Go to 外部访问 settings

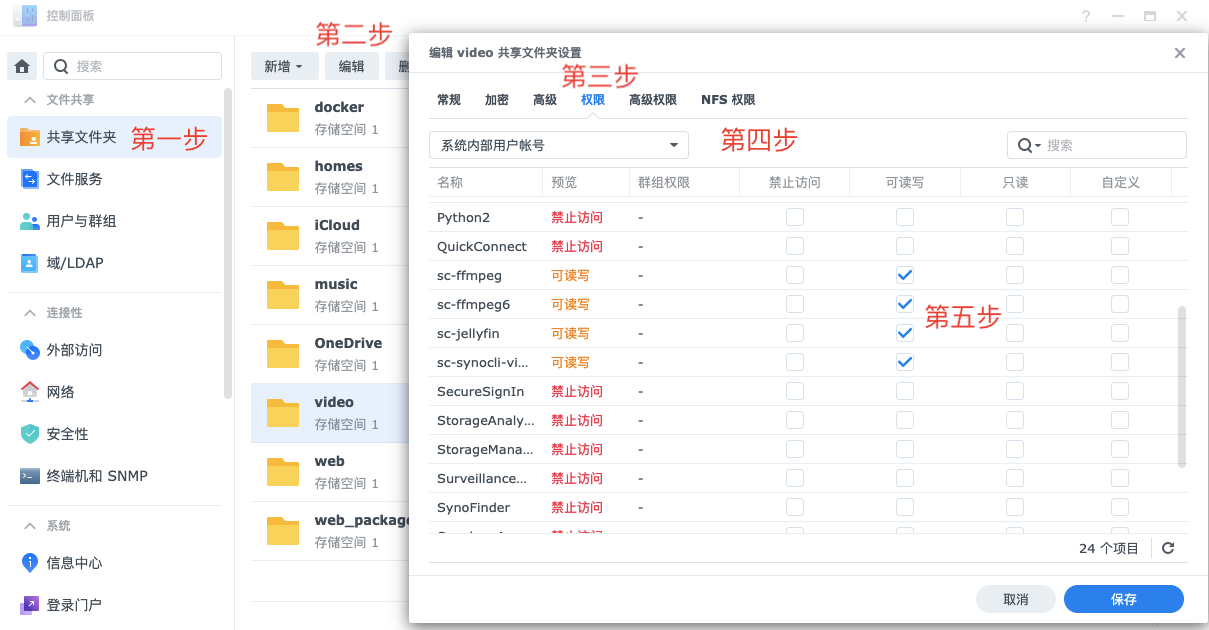pyautogui.click(x=74, y=350)
